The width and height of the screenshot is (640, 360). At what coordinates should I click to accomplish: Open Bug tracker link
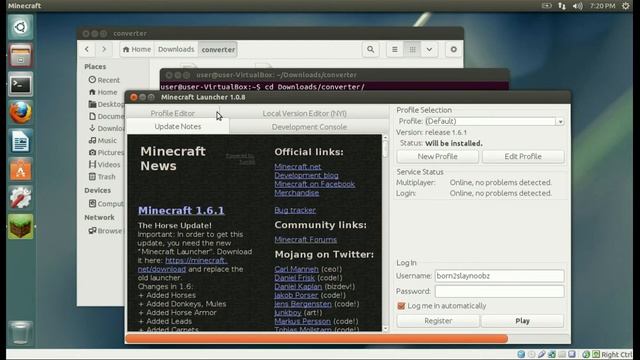point(295,210)
